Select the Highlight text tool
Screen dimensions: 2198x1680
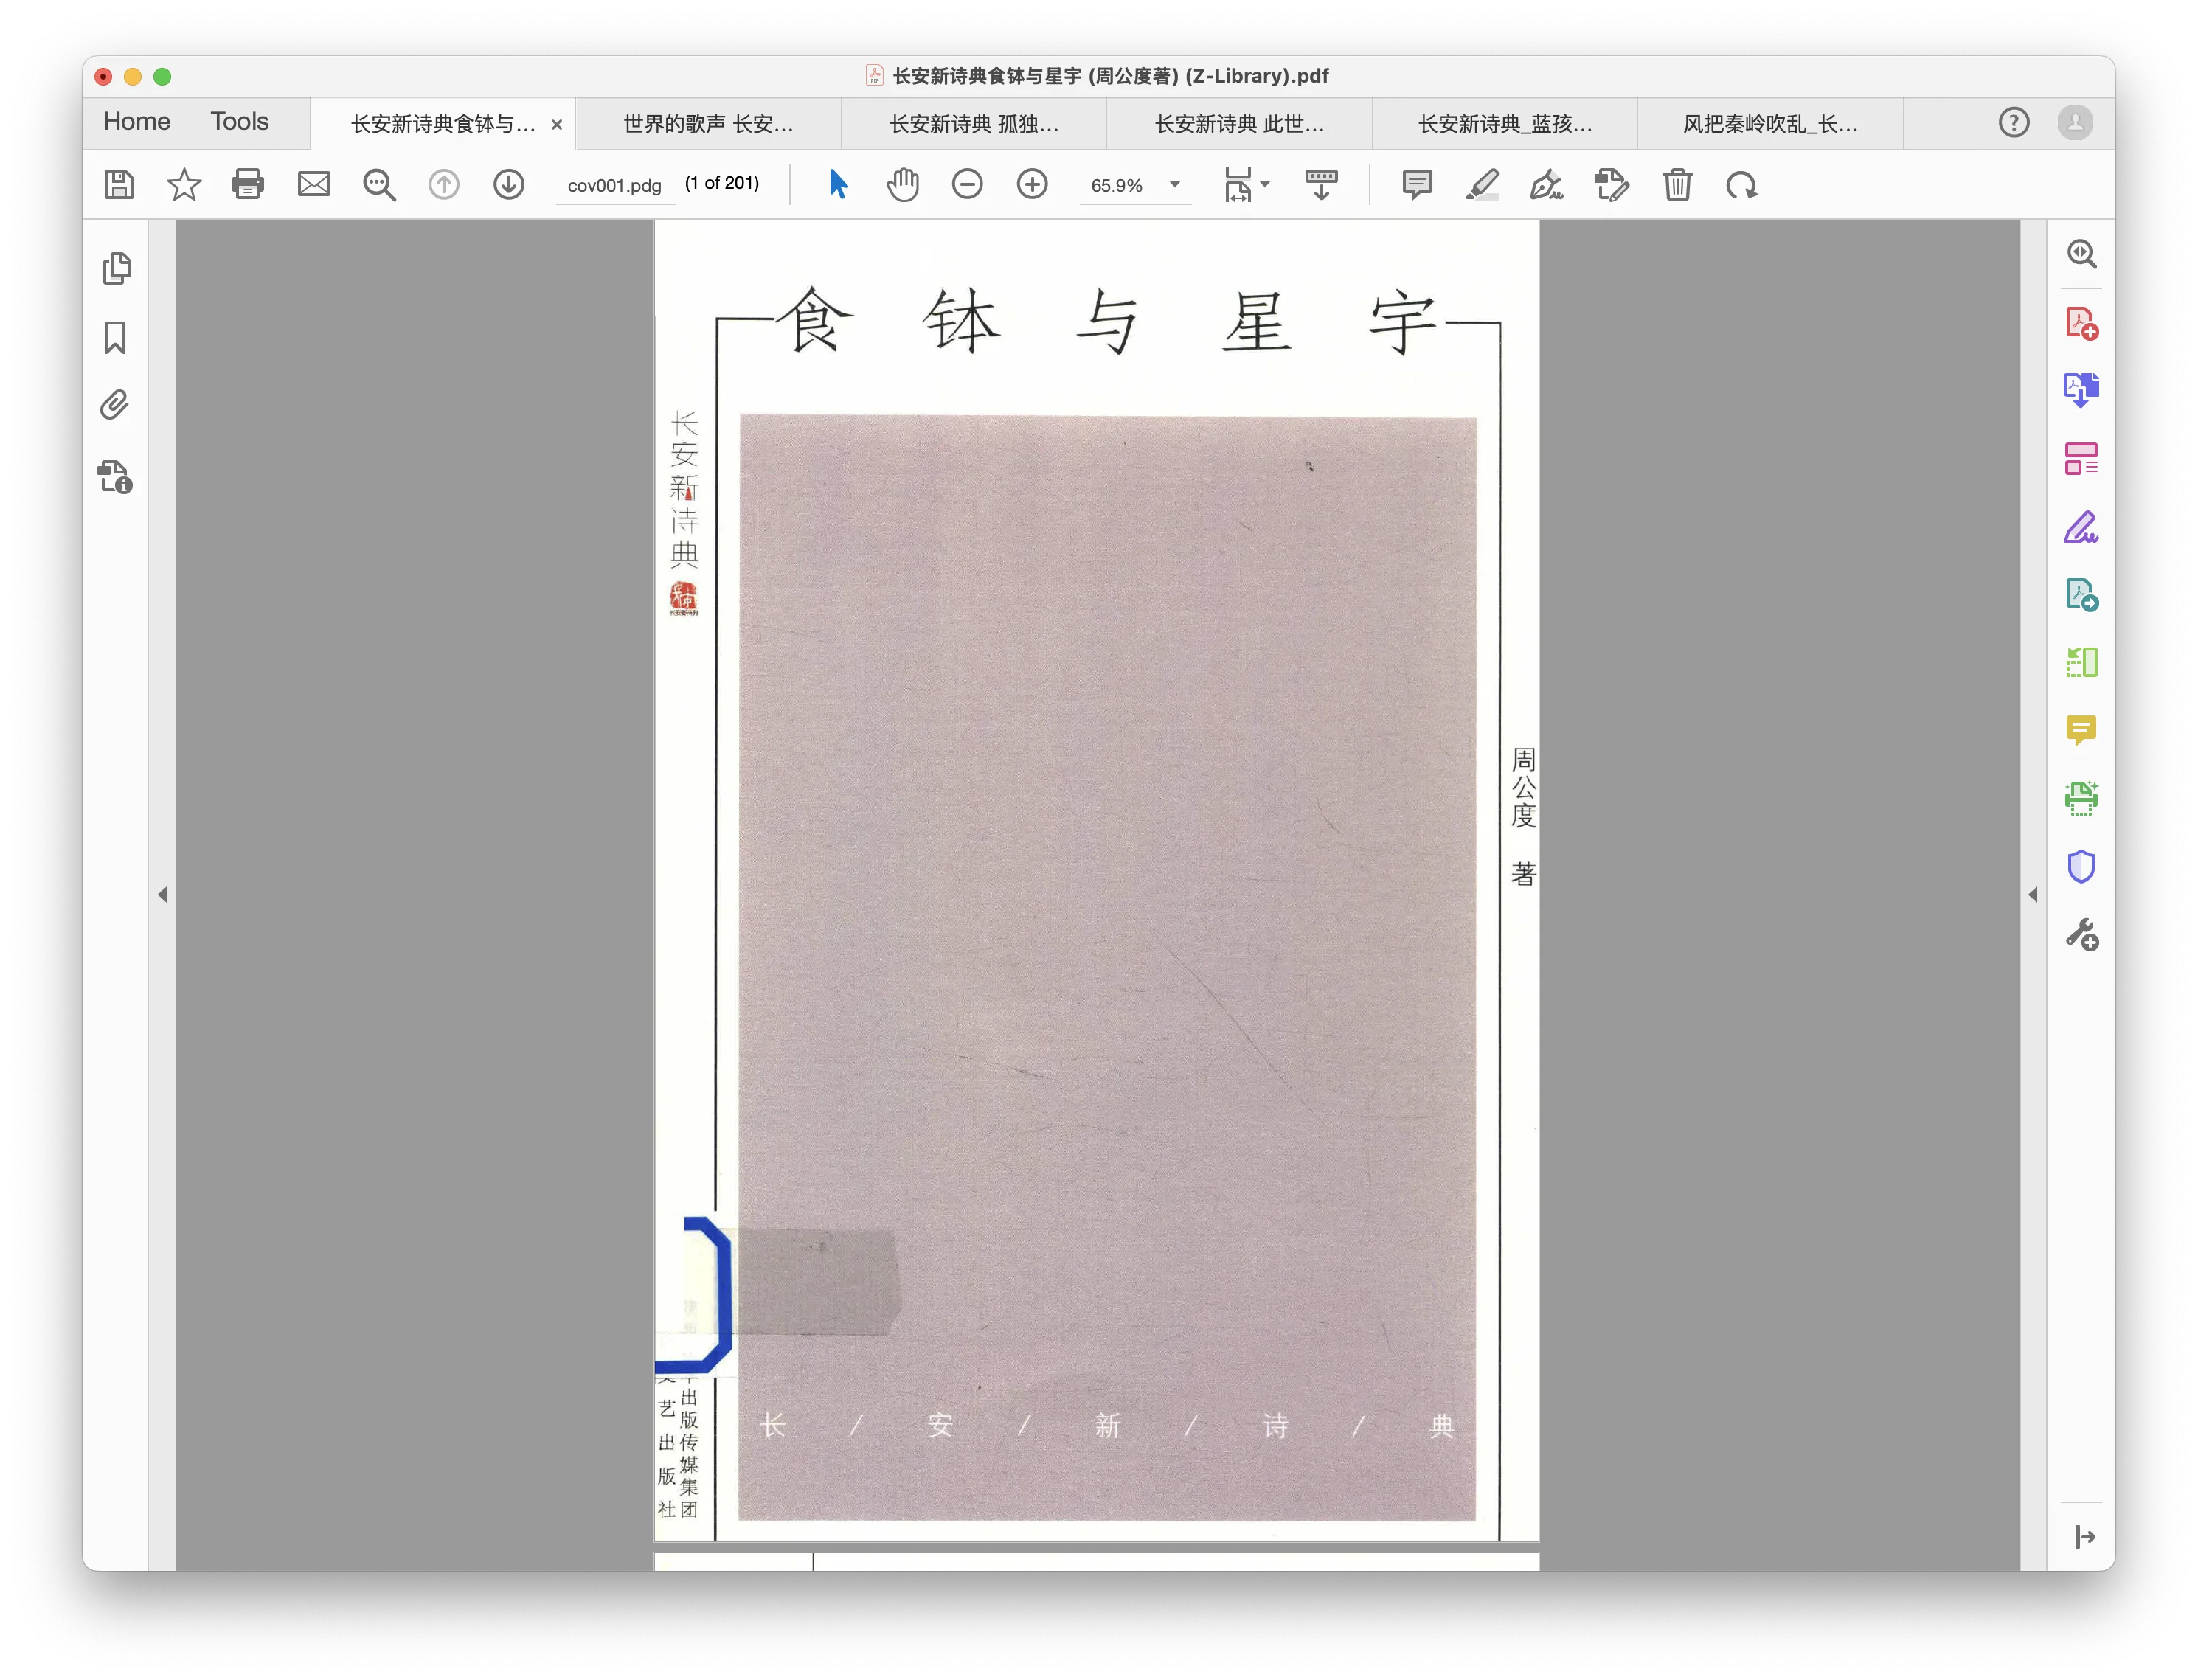[1482, 185]
